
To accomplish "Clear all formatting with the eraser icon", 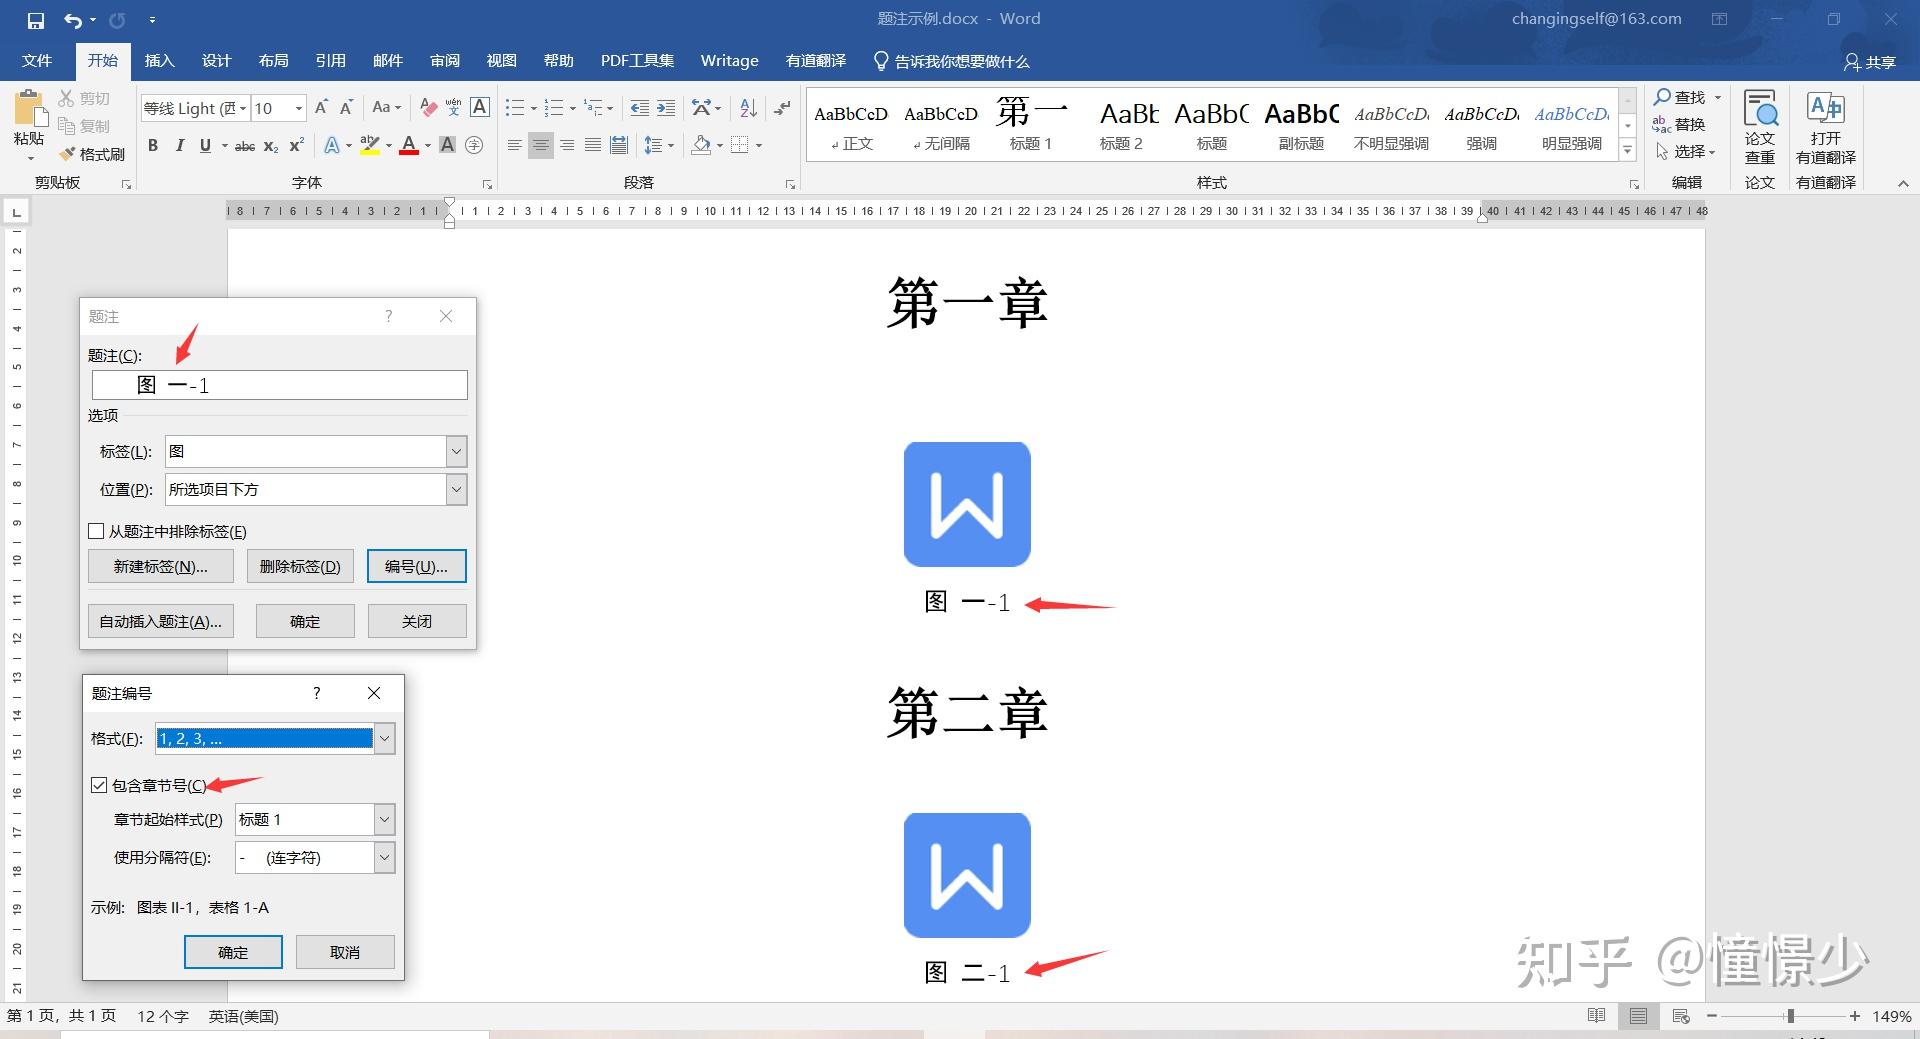I will point(428,108).
